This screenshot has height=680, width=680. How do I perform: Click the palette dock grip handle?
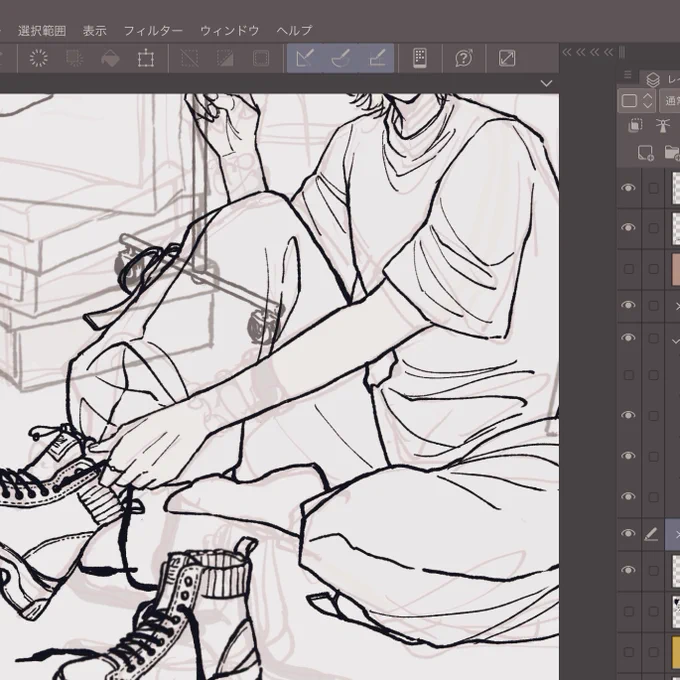(622, 52)
